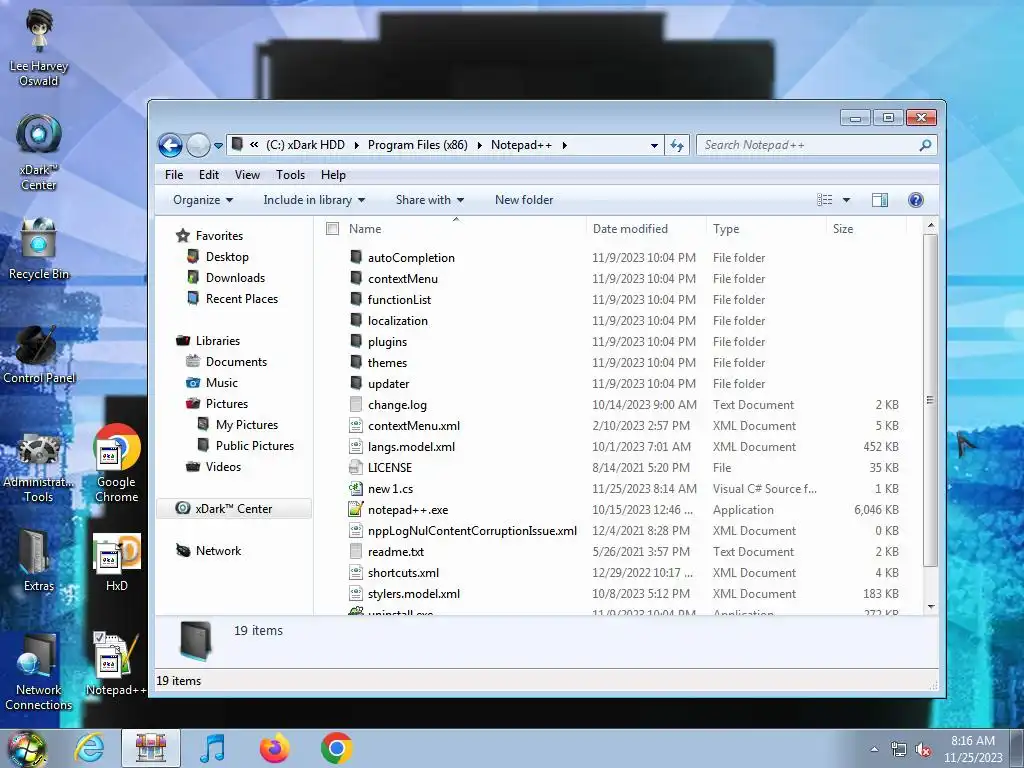1024x768 pixels.
Task: Open the View menu
Action: (248, 175)
